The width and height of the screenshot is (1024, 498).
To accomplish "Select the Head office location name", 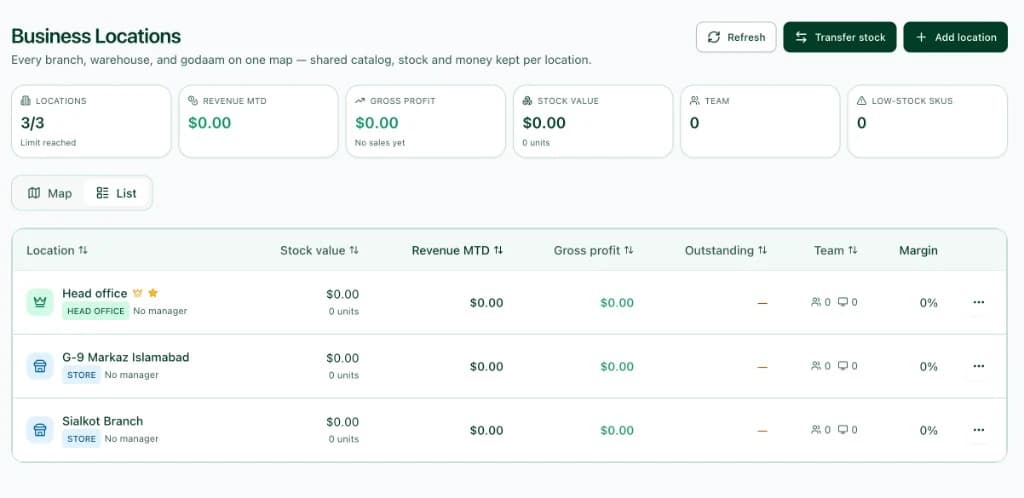I will [95, 293].
